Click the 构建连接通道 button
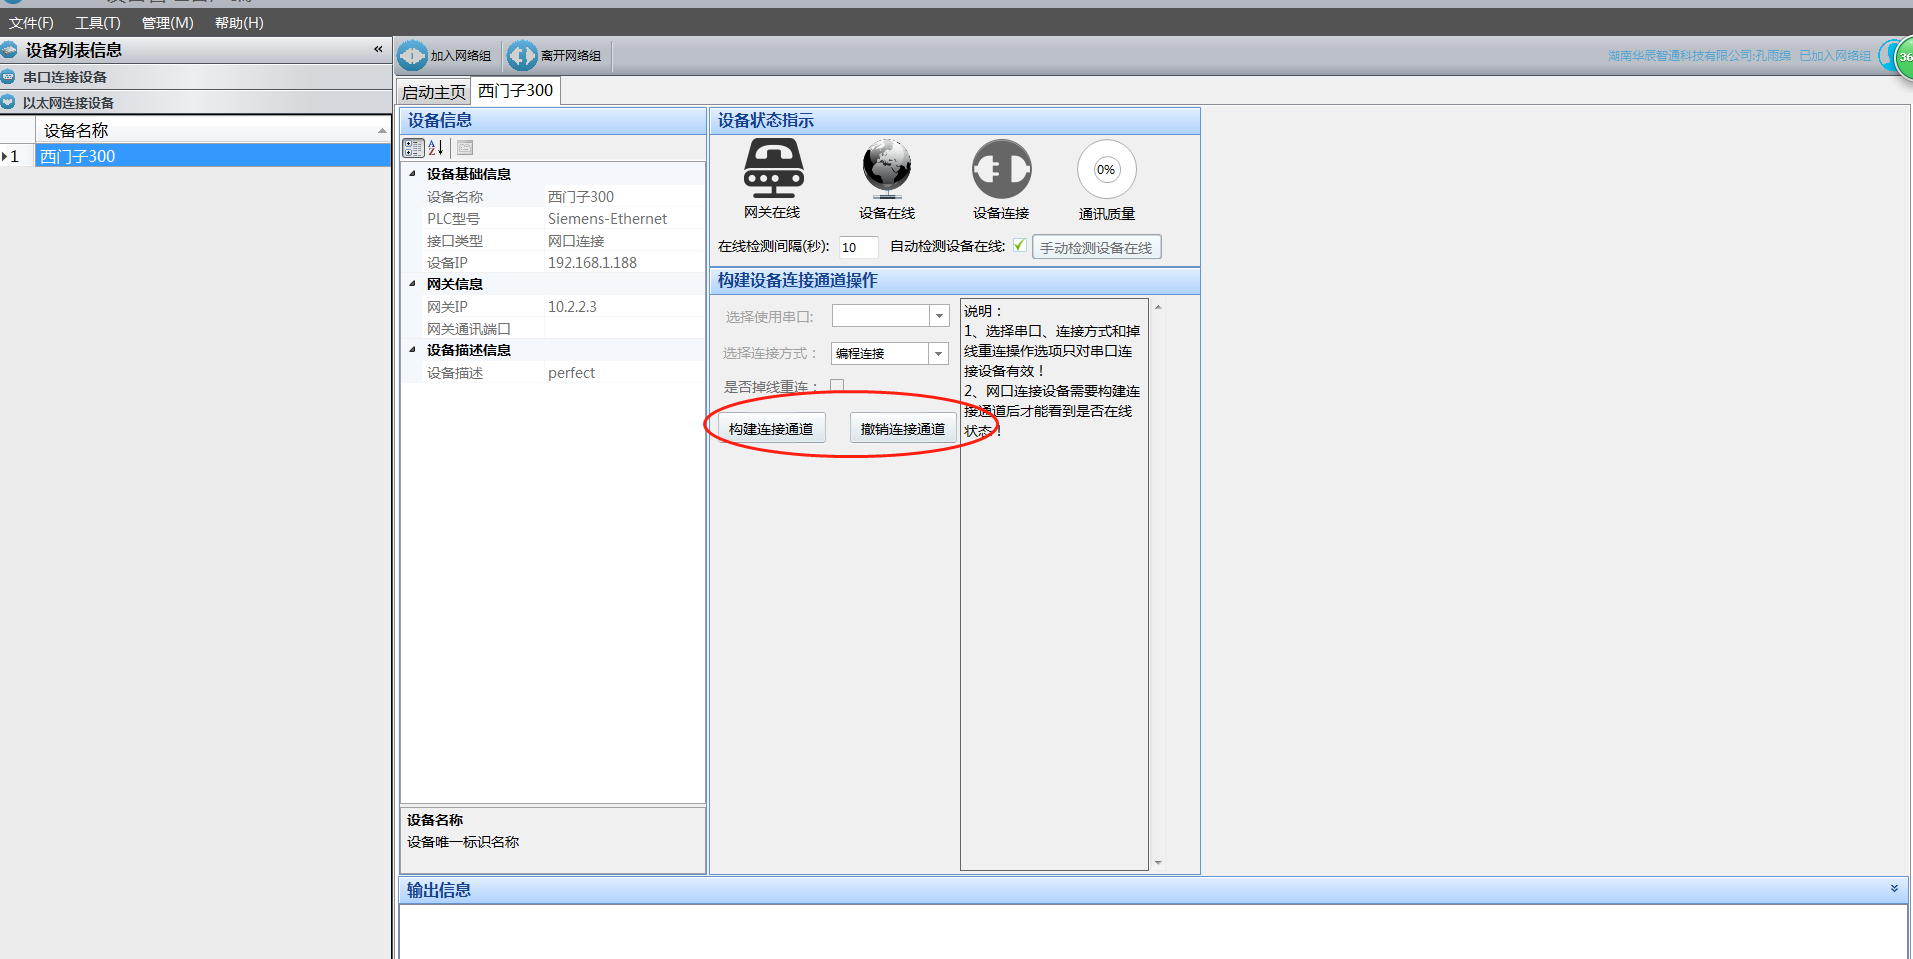The height and width of the screenshot is (959, 1913). (x=771, y=429)
